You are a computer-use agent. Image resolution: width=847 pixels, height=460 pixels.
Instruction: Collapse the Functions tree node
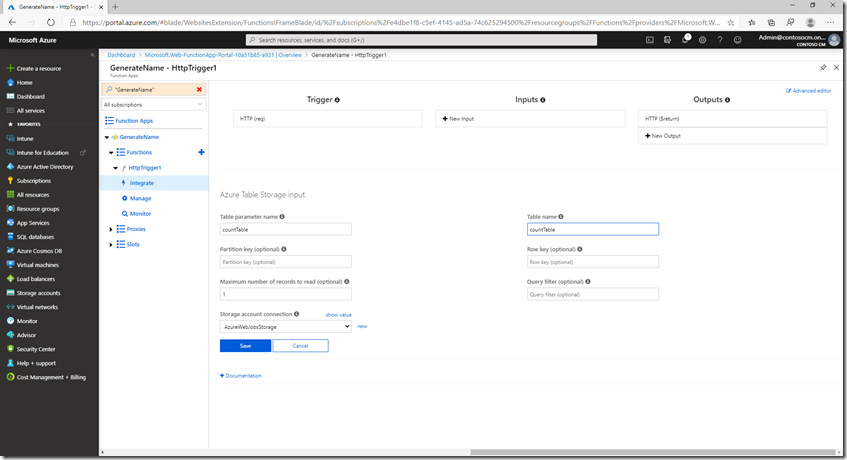(x=112, y=152)
